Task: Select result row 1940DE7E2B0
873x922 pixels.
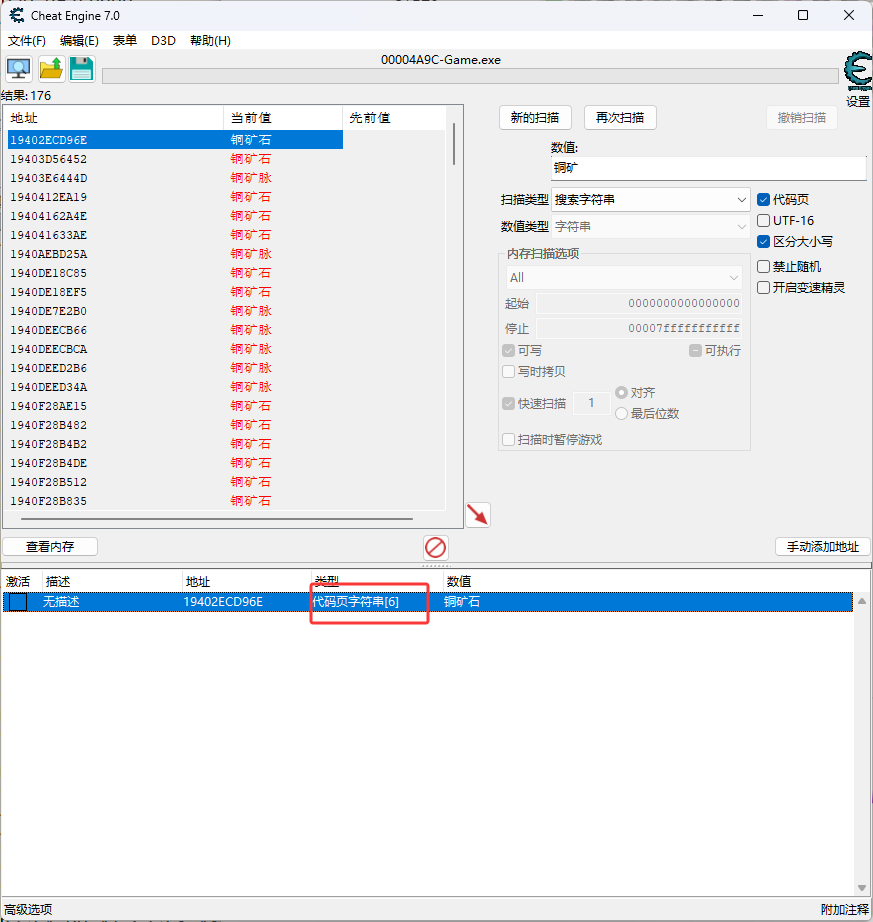Action: pyautogui.click(x=175, y=311)
